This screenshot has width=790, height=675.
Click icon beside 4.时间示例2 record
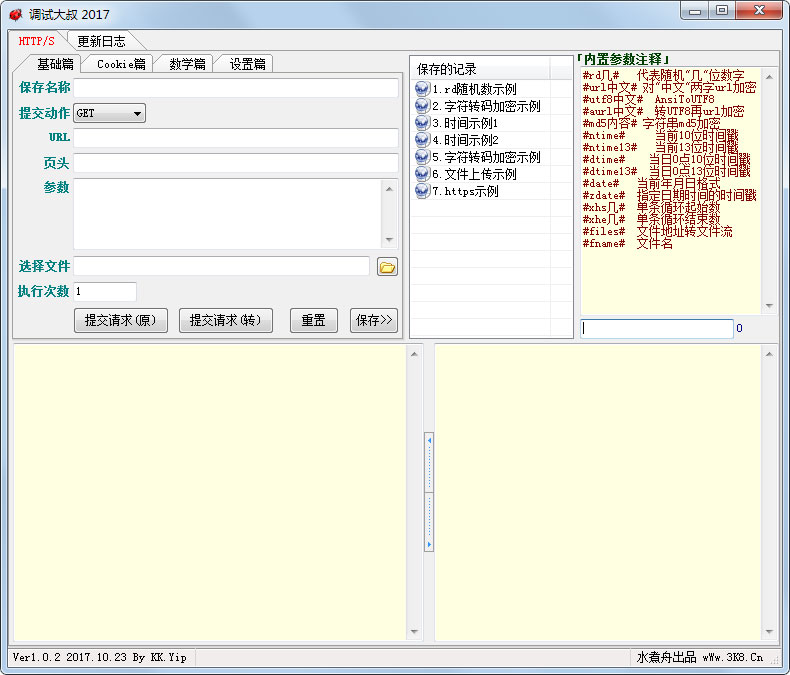pyautogui.click(x=422, y=140)
